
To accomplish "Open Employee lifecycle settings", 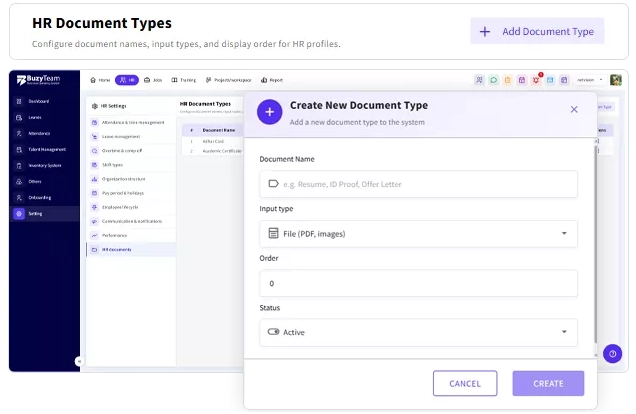I will coord(131,207).
